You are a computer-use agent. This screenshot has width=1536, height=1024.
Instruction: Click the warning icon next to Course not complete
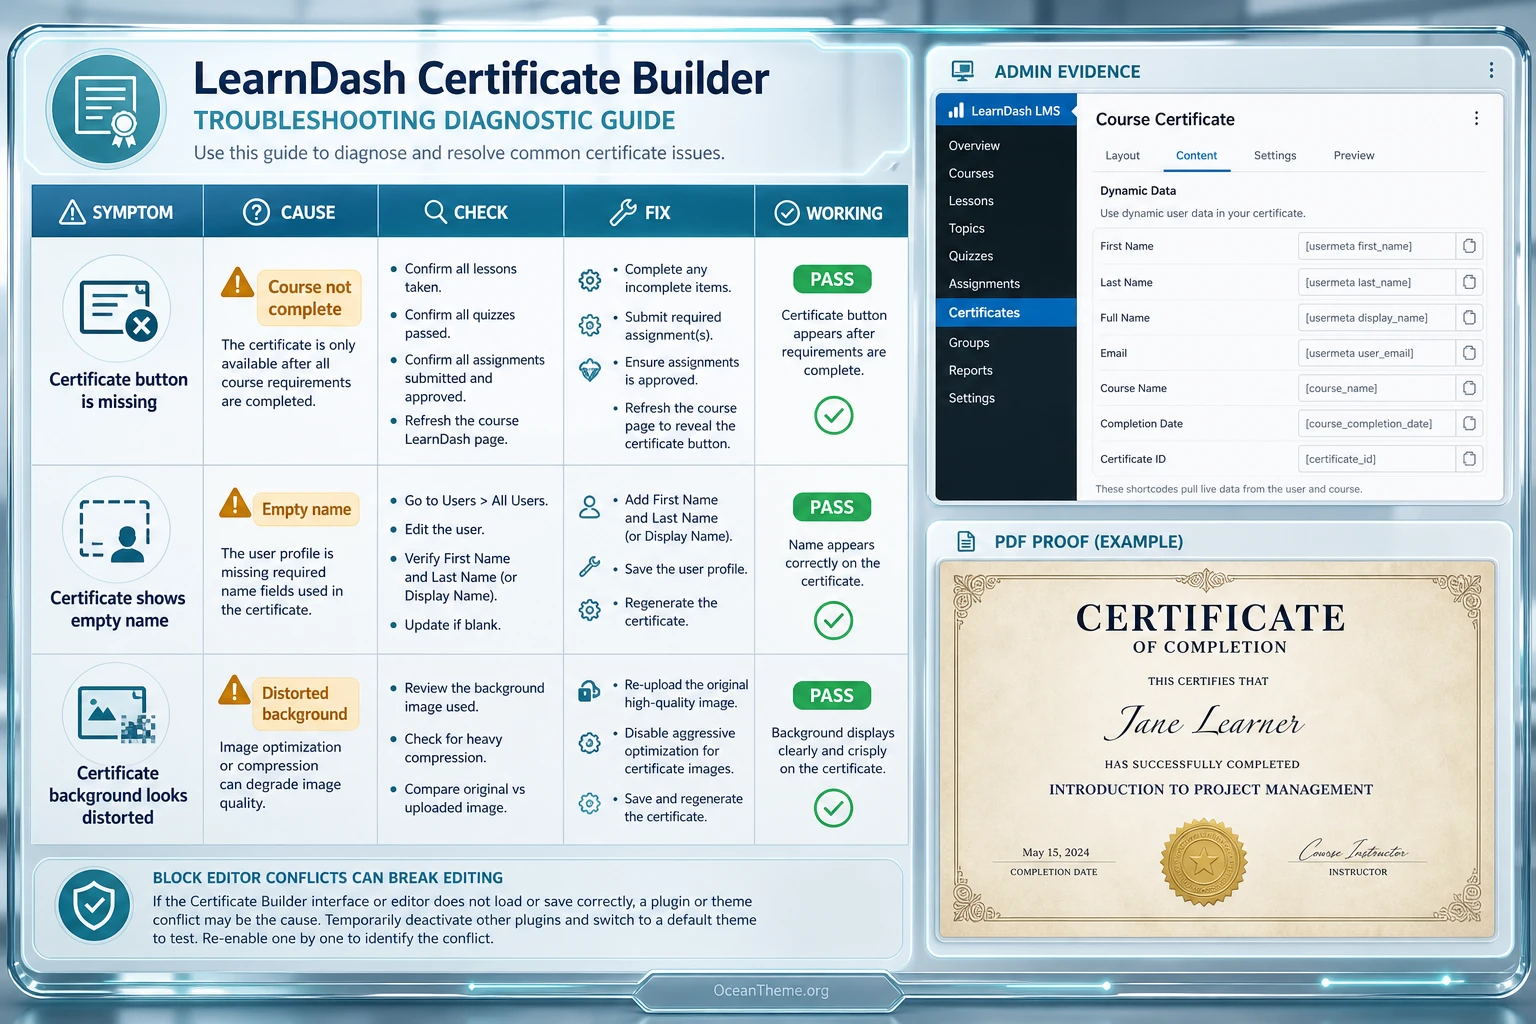(237, 283)
